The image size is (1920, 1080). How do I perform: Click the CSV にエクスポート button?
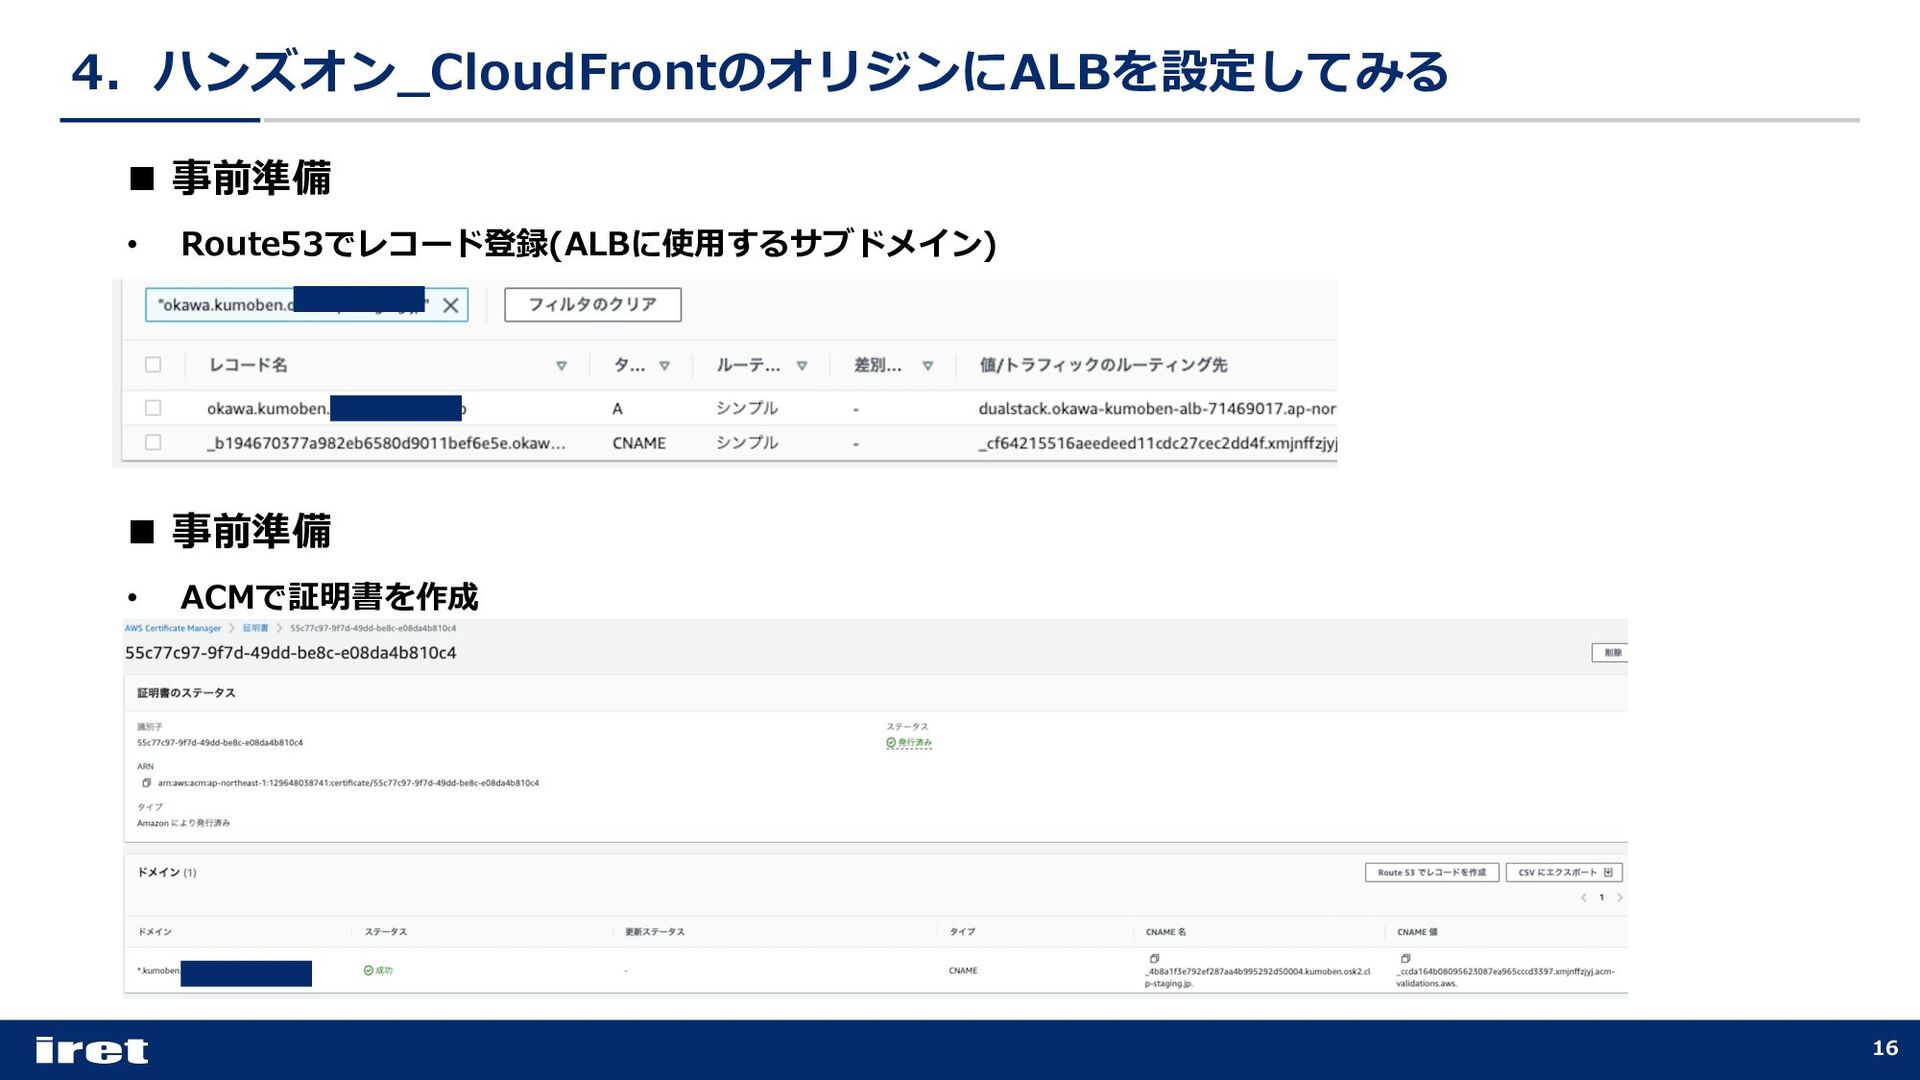point(1564,872)
